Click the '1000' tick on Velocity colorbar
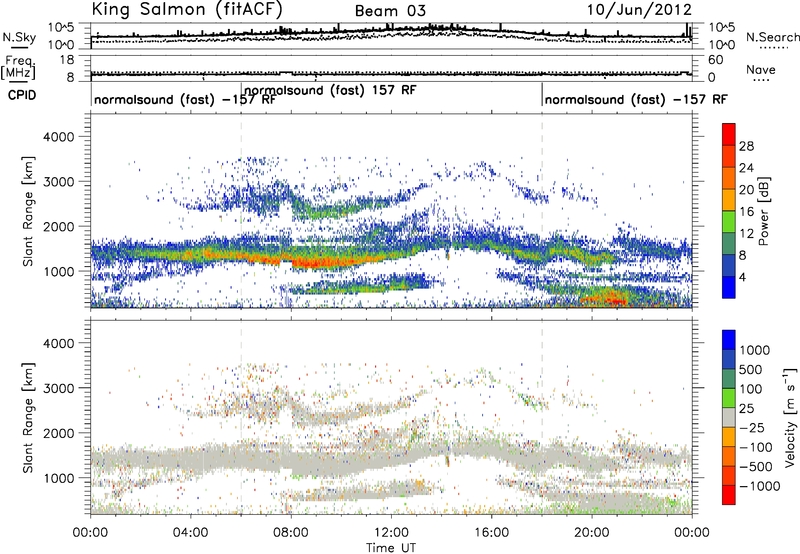The height and width of the screenshot is (554, 800). (754, 350)
